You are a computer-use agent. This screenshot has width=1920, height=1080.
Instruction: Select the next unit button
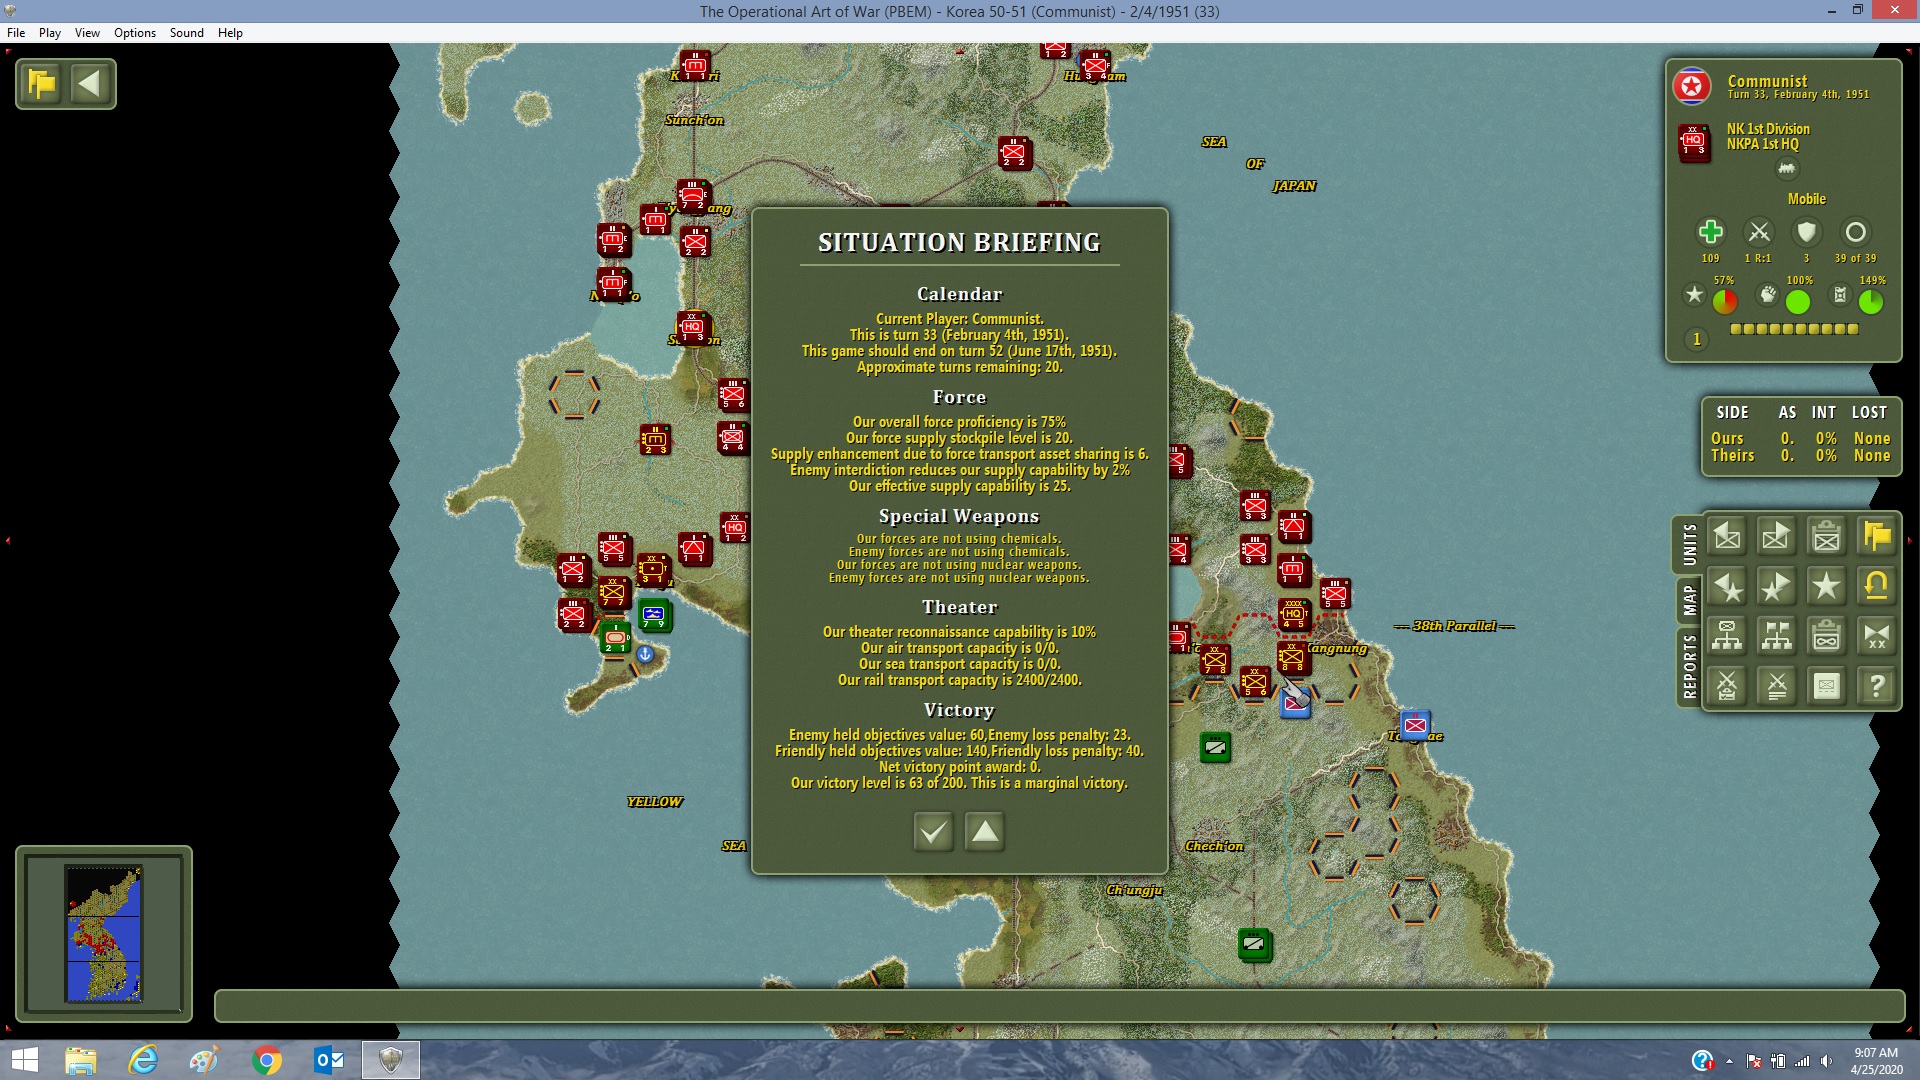tap(1777, 537)
